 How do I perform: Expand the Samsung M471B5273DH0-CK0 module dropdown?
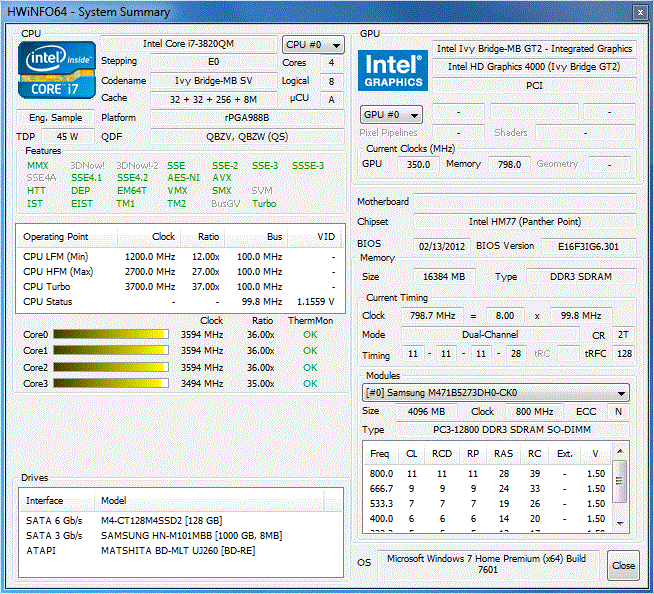point(496,393)
